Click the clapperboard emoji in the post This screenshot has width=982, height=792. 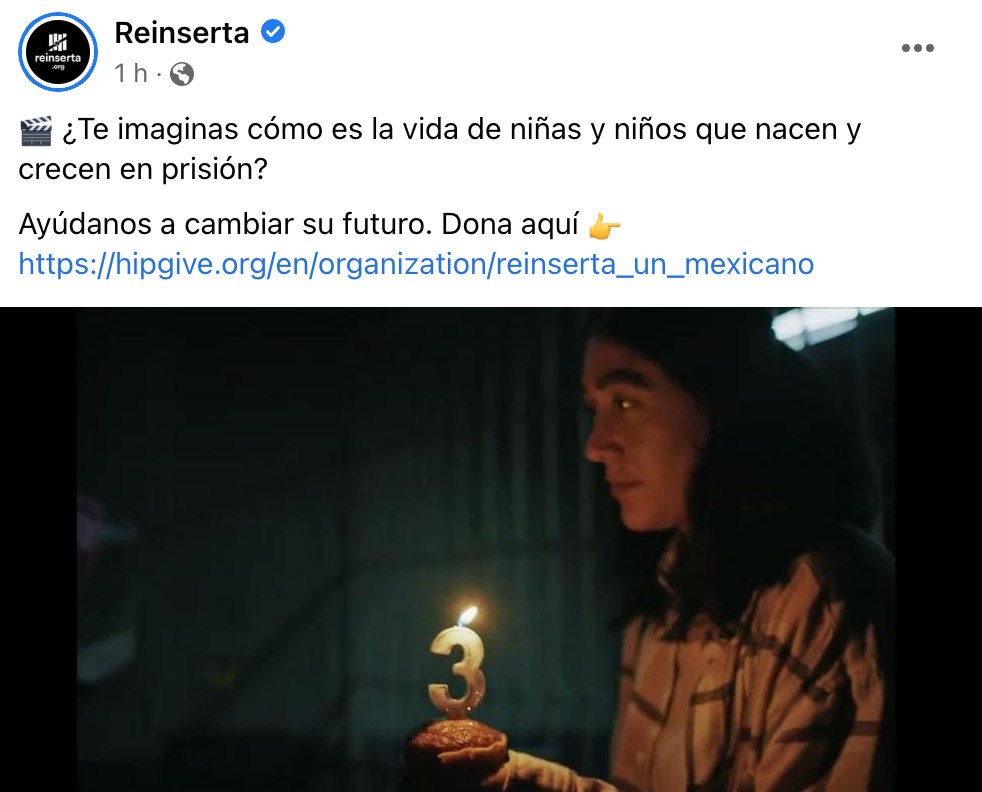point(36,131)
